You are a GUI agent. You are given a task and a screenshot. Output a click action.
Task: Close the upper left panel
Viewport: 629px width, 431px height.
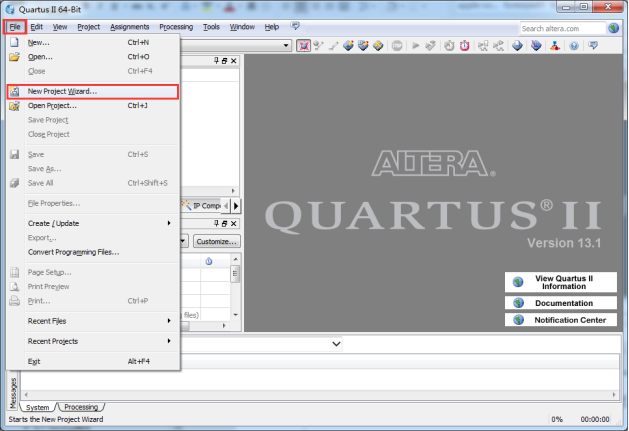tap(233, 61)
